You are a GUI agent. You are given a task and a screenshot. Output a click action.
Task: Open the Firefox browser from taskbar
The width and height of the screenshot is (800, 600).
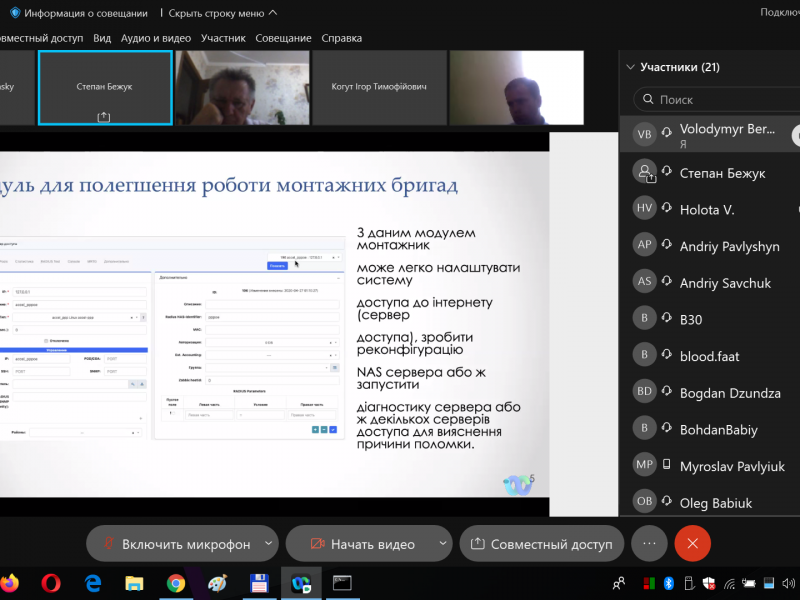(9, 583)
